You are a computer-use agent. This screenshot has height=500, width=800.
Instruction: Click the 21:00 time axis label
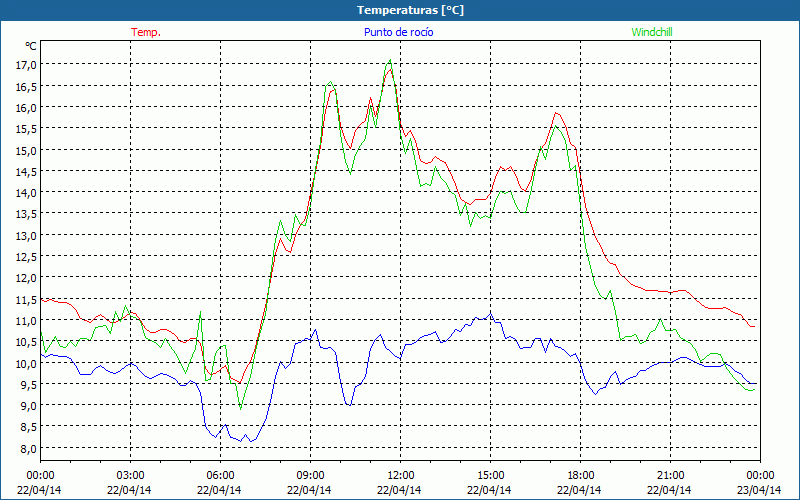tap(670, 476)
